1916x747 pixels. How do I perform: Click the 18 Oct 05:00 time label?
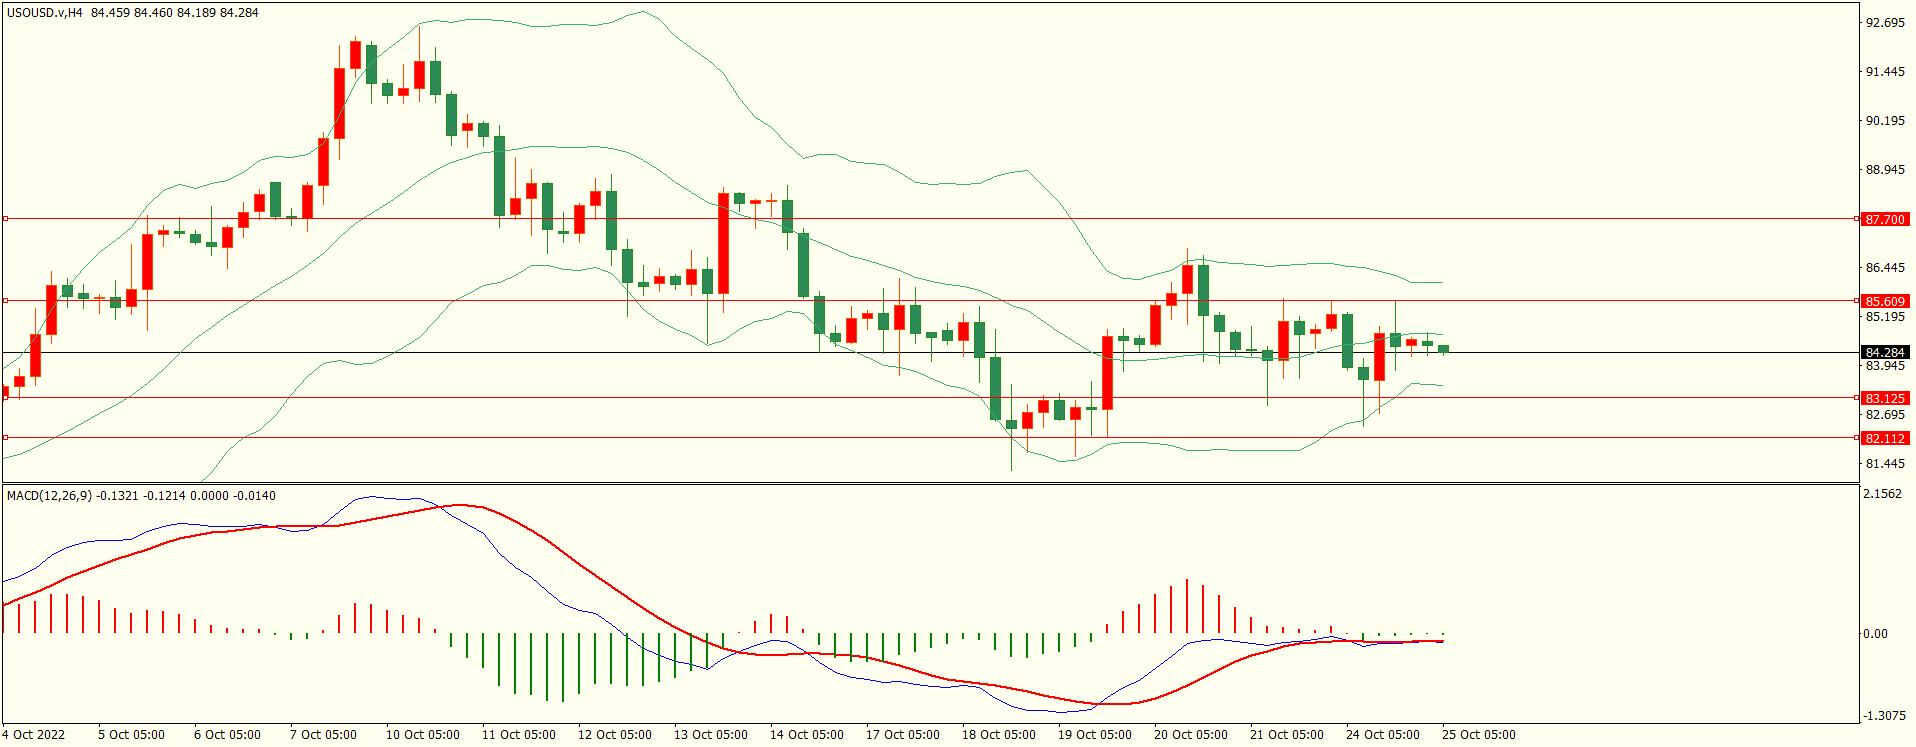999,735
